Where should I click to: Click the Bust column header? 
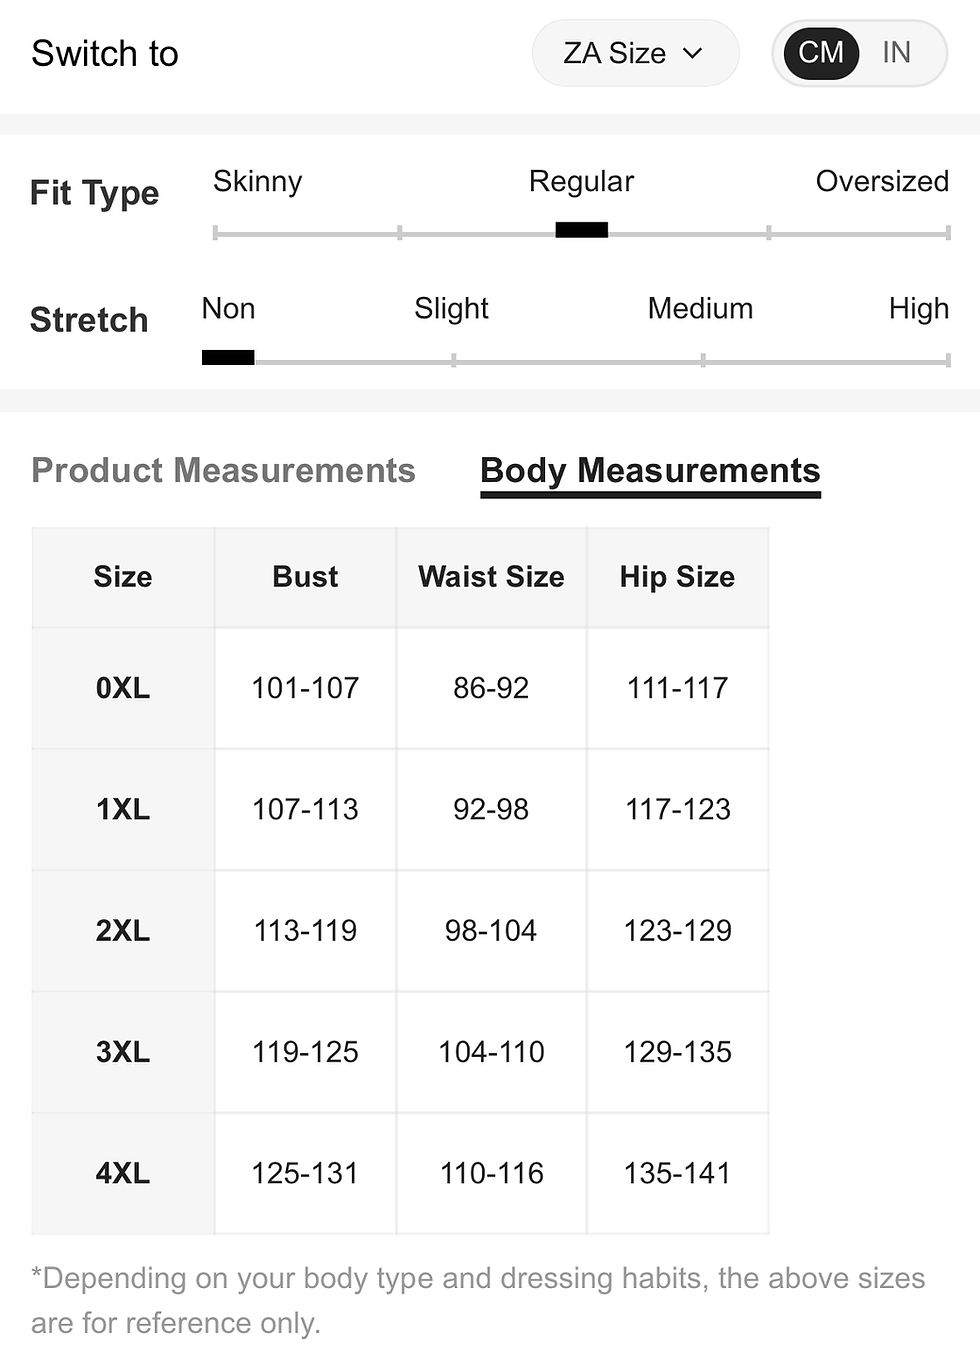(305, 577)
